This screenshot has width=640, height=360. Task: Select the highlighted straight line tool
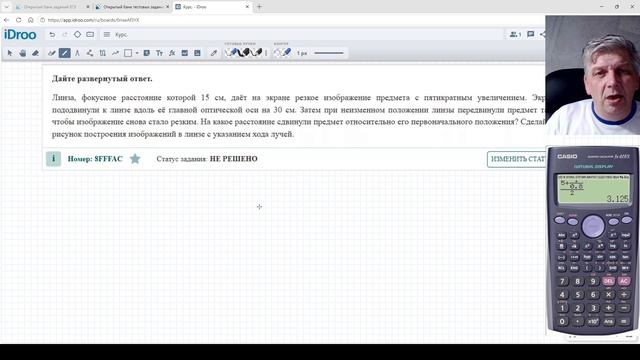coord(64,53)
